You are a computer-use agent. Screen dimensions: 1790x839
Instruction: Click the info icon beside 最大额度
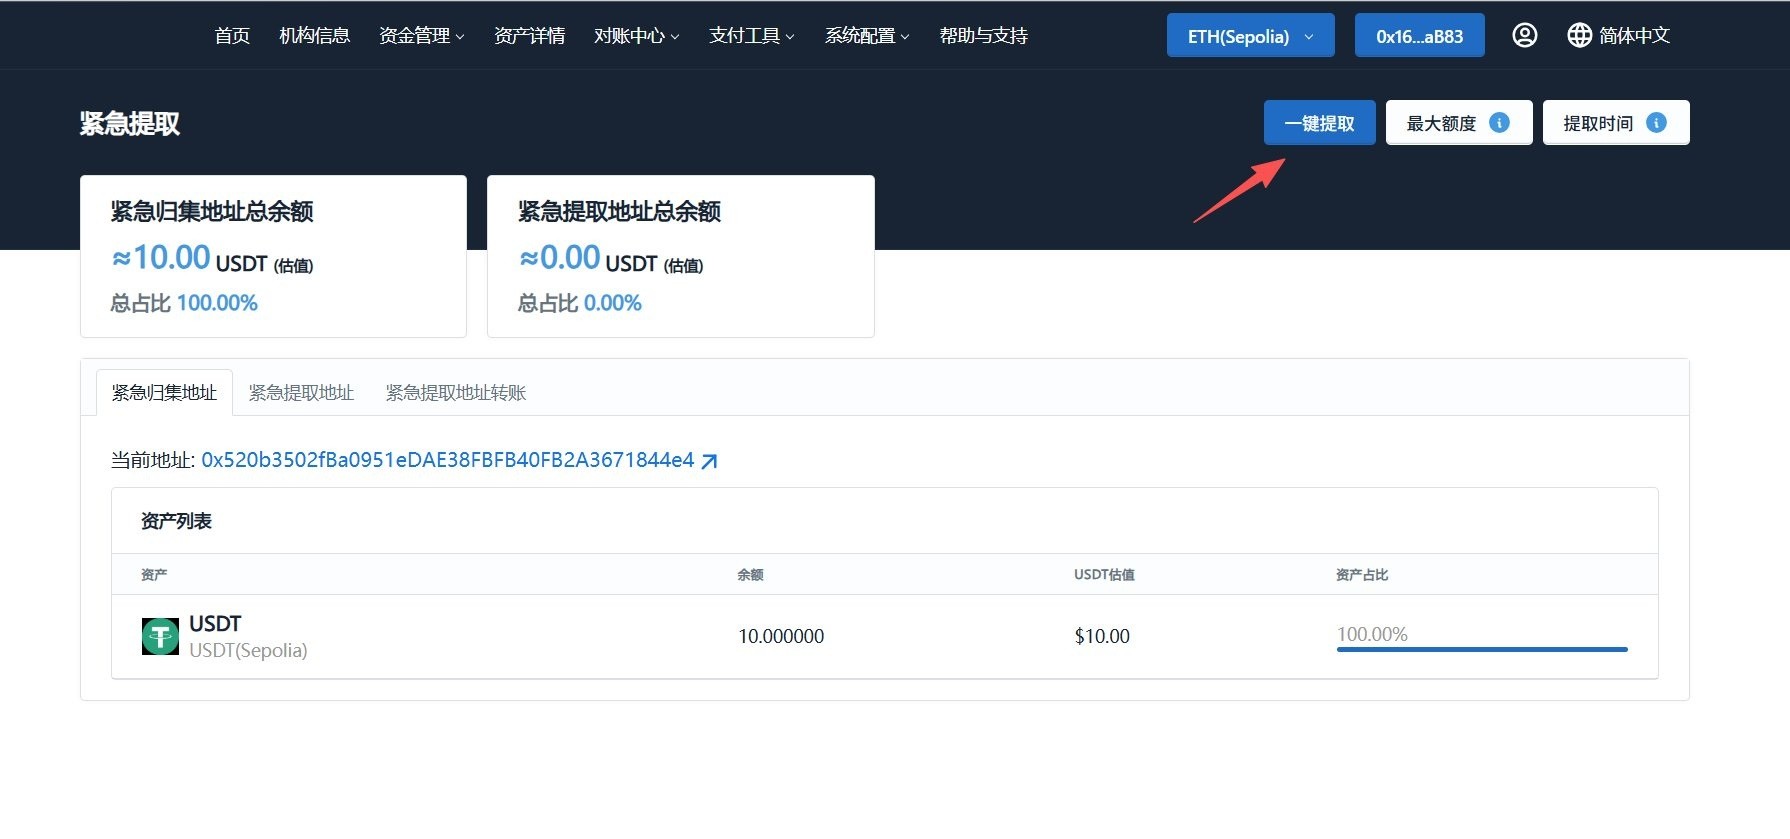(1499, 123)
